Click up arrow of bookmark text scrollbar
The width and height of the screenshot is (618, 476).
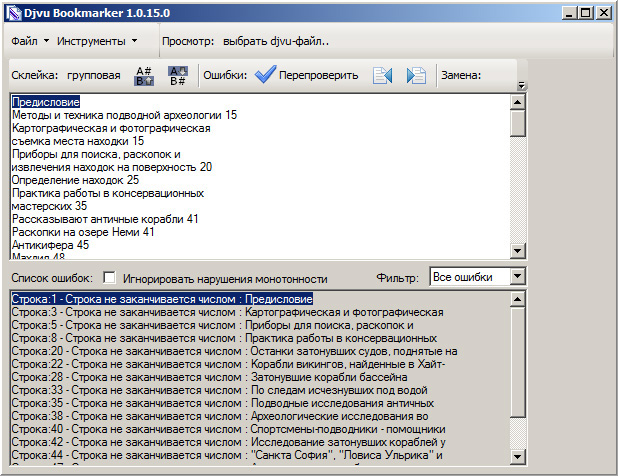tap(517, 102)
